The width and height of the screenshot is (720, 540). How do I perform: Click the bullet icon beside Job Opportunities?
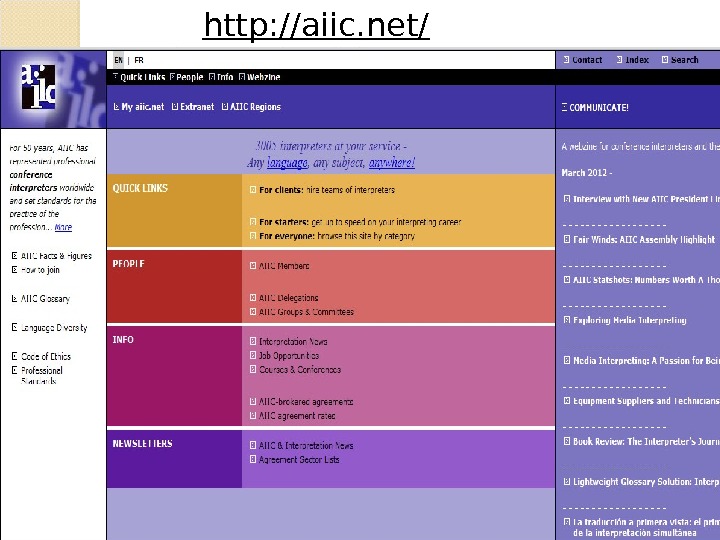click(x=253, y=355)
